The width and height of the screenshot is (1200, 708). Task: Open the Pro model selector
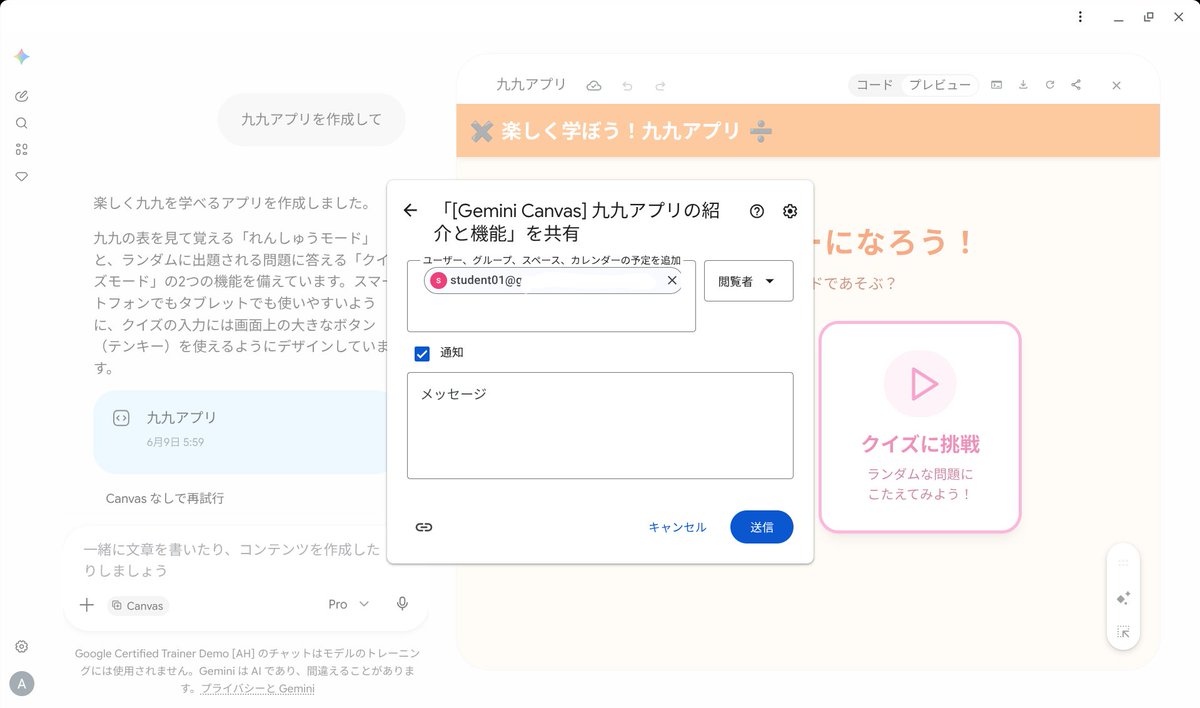point(349,605)
